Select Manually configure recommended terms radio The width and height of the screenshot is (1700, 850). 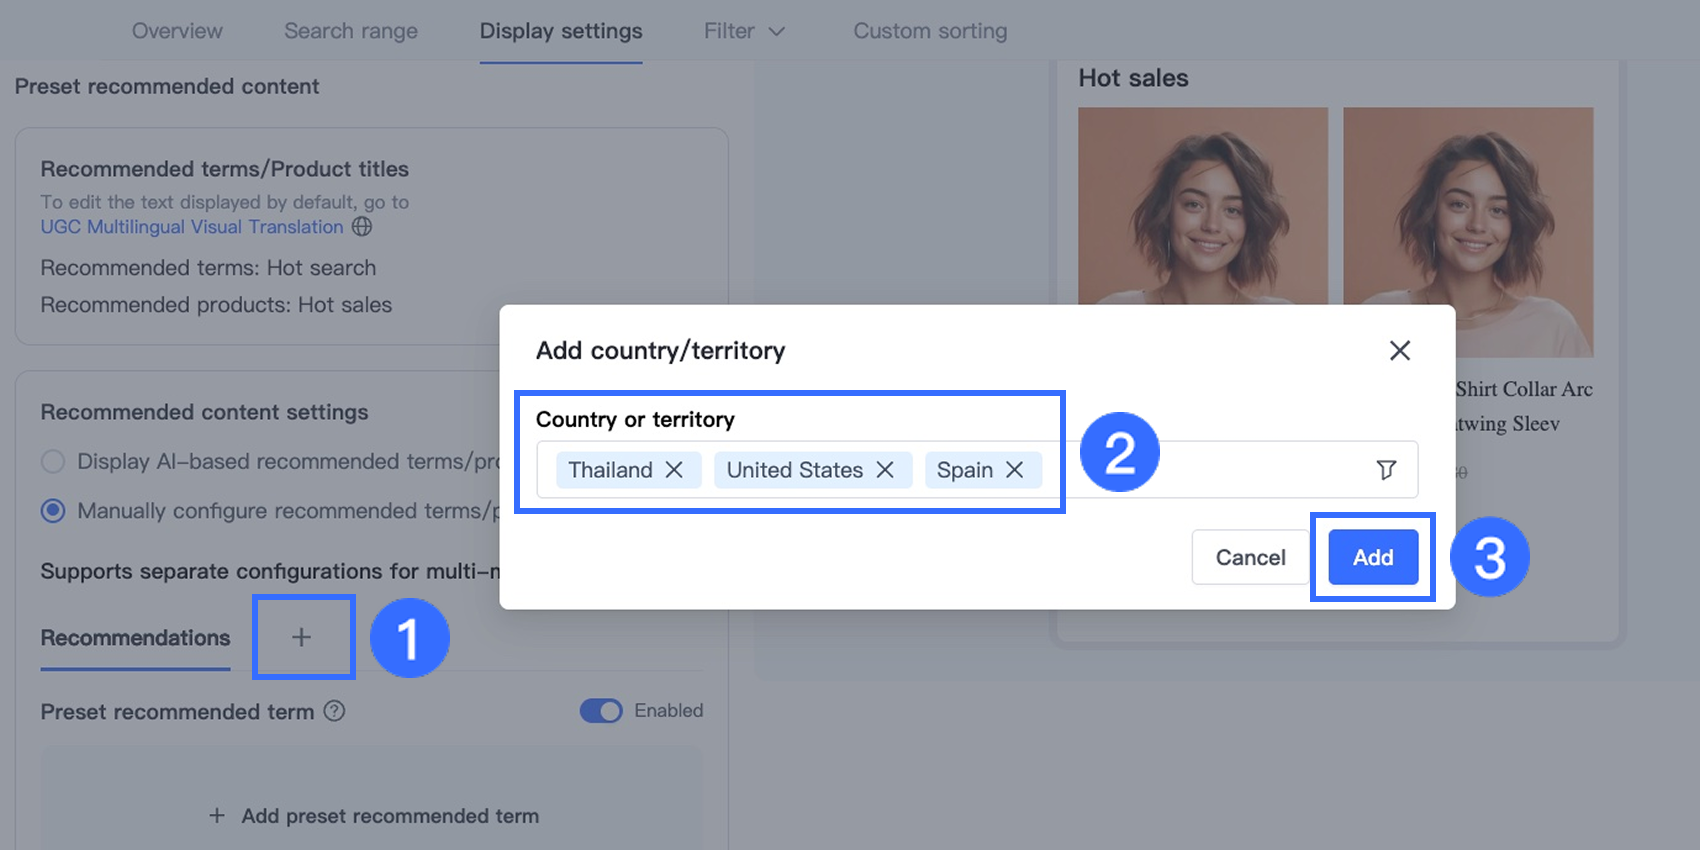(x=53, y=511)
